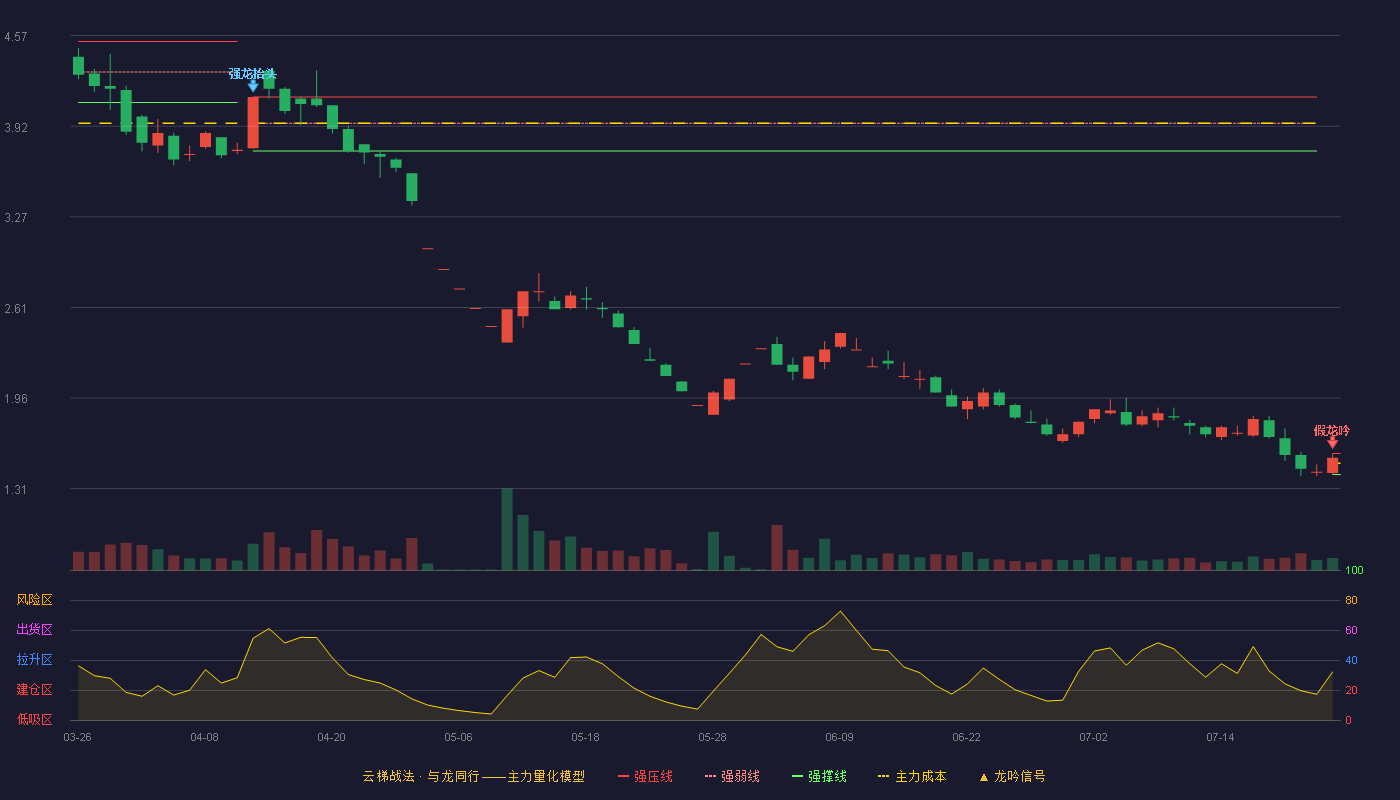Click the 06-09 date label
1400x800 pixels.
tap(839, 737)
